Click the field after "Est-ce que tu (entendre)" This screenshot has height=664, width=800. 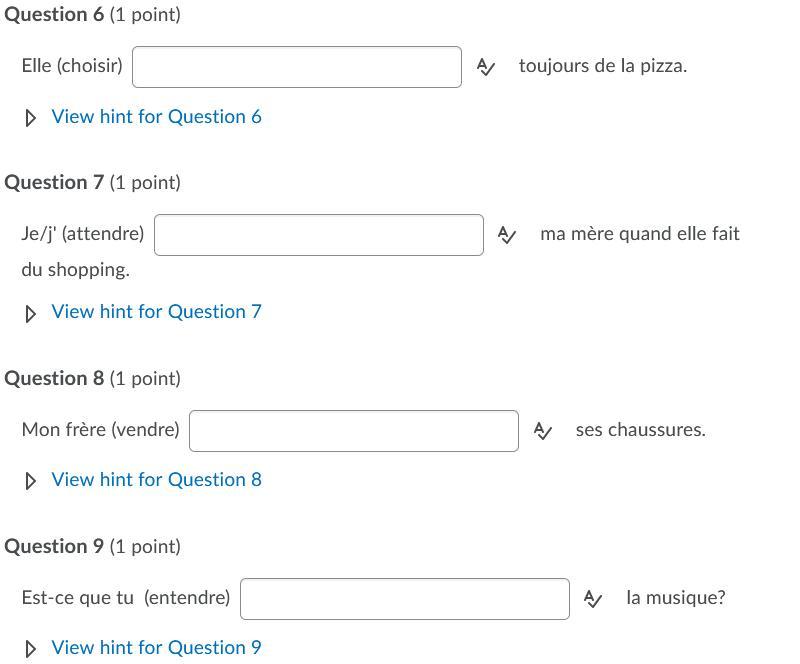(405, 599)
